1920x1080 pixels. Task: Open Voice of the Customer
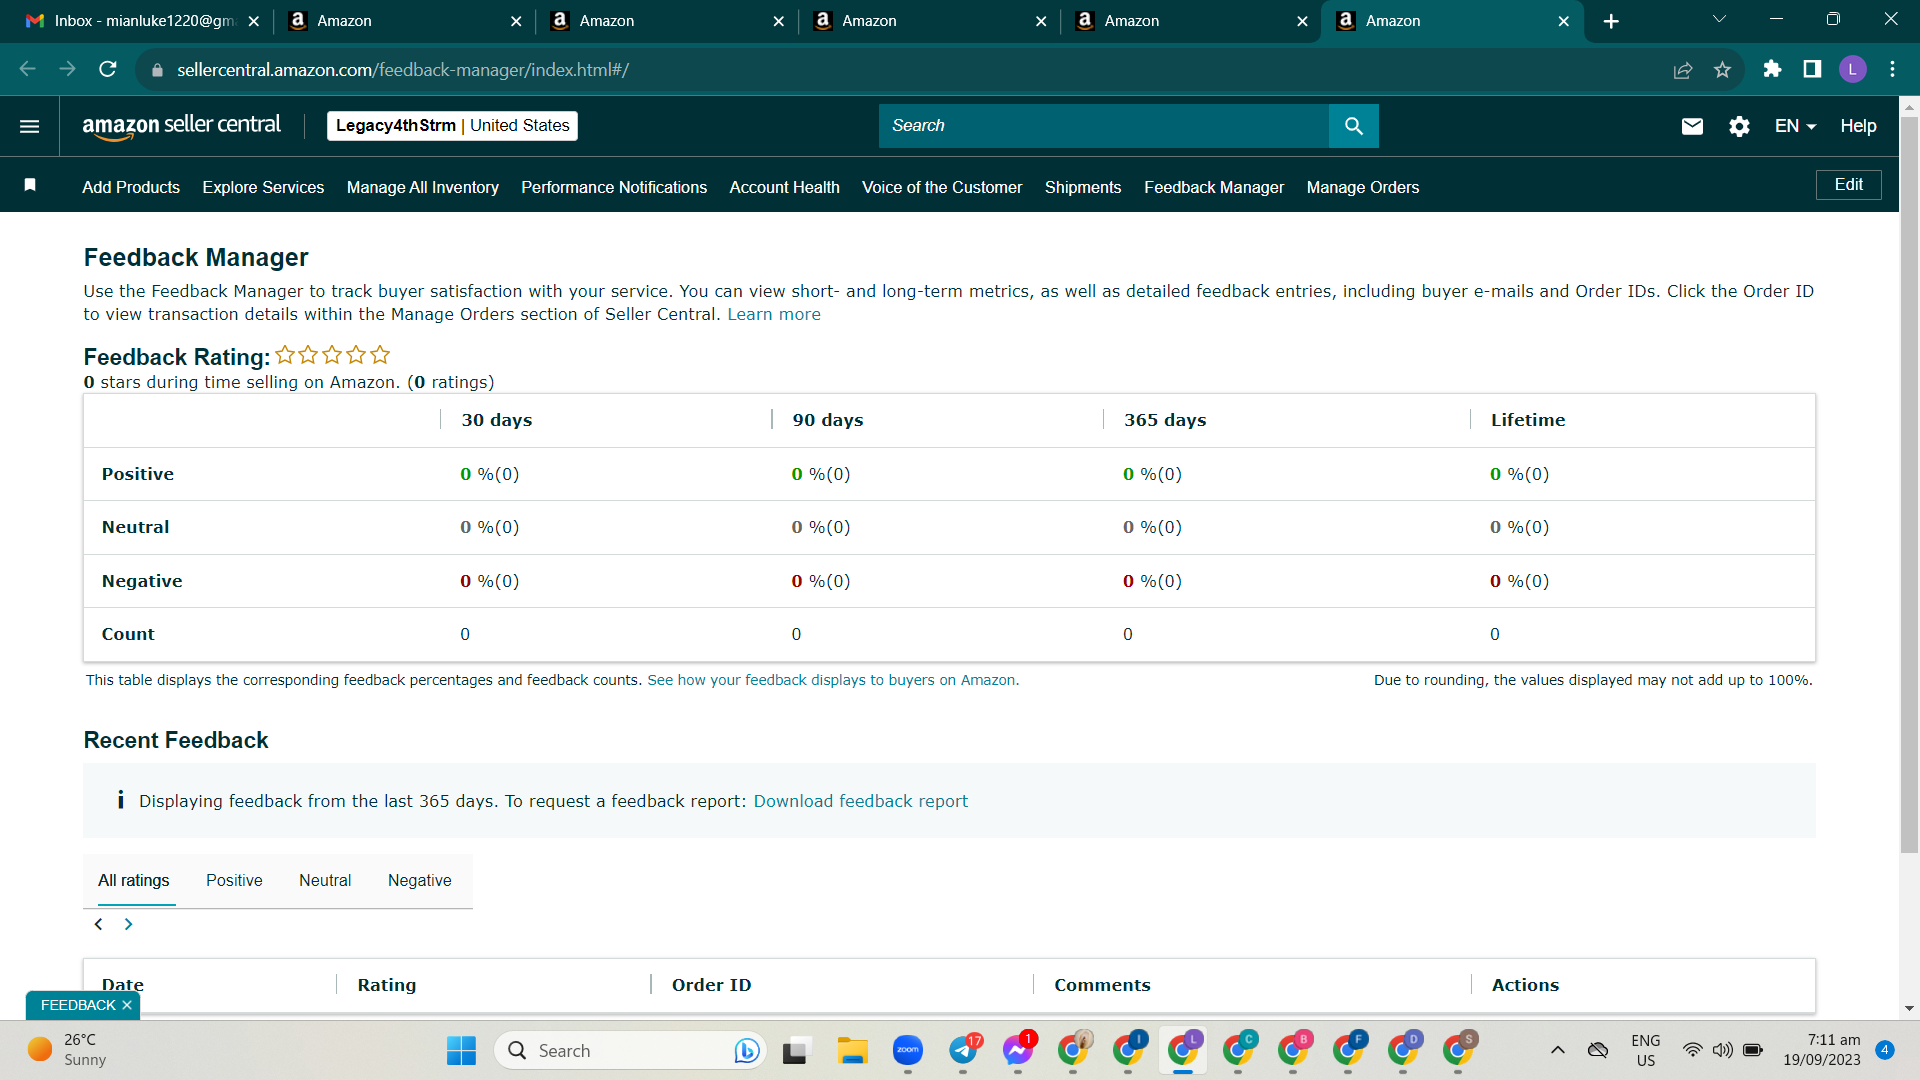point(942,187)
